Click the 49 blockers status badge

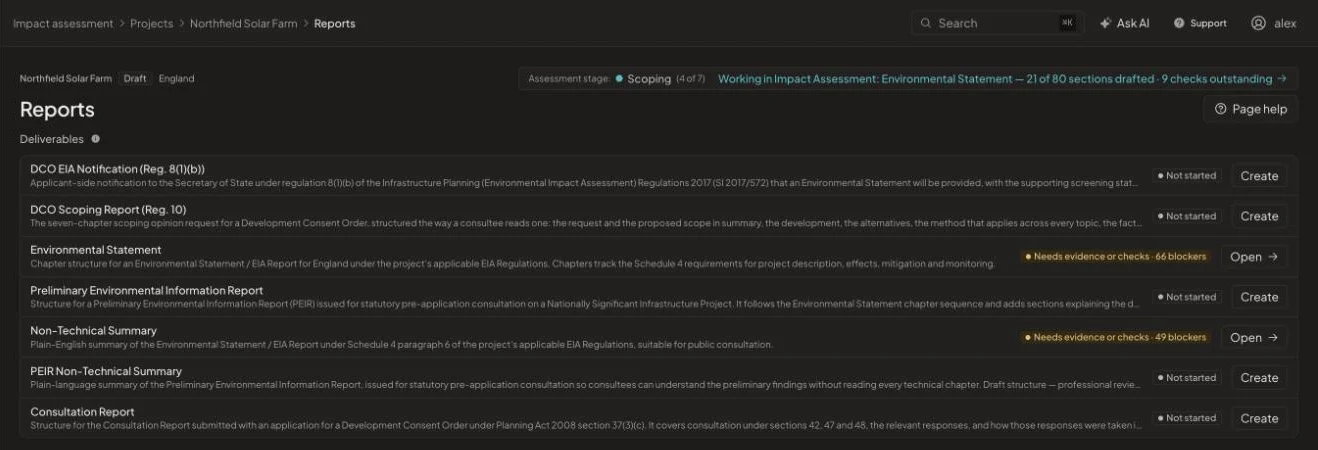coord(1117,338)
